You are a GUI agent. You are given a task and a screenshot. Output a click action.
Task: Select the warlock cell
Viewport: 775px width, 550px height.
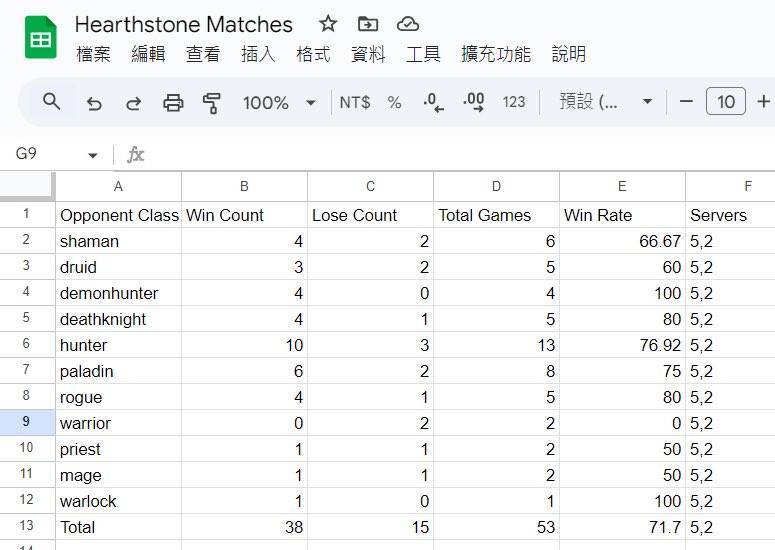118,501
